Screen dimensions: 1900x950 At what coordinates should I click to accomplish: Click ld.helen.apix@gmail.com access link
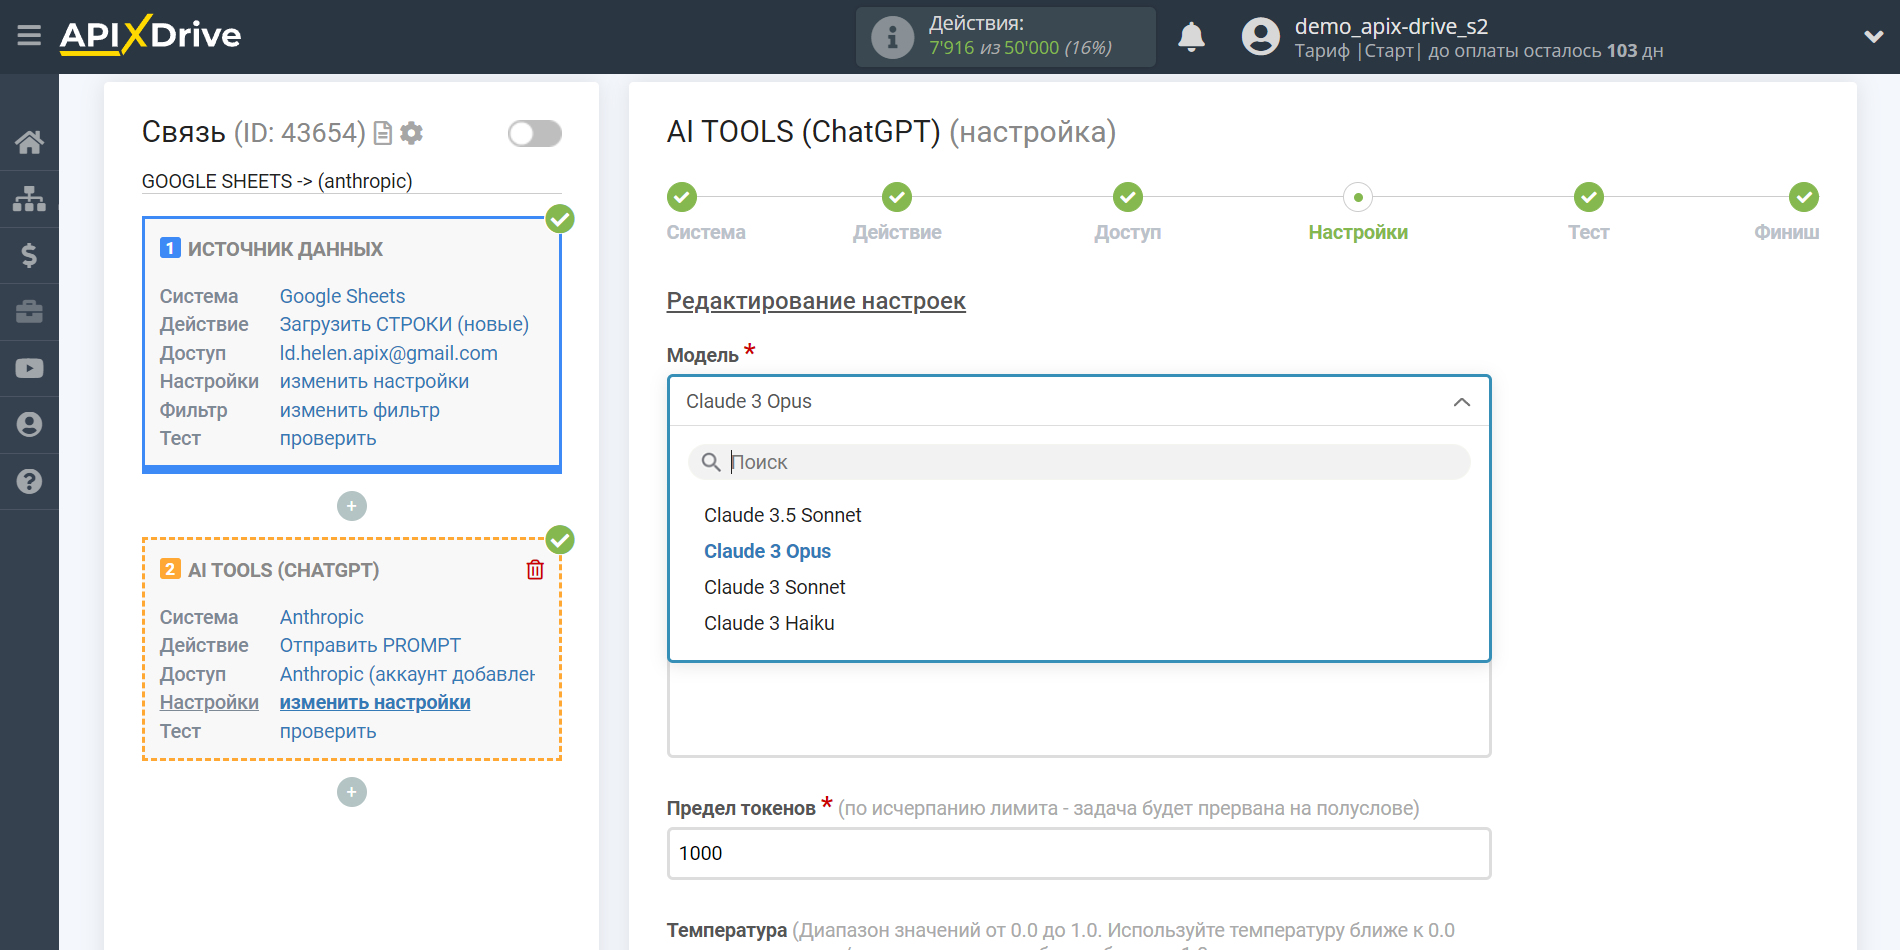tap(388, 353)
